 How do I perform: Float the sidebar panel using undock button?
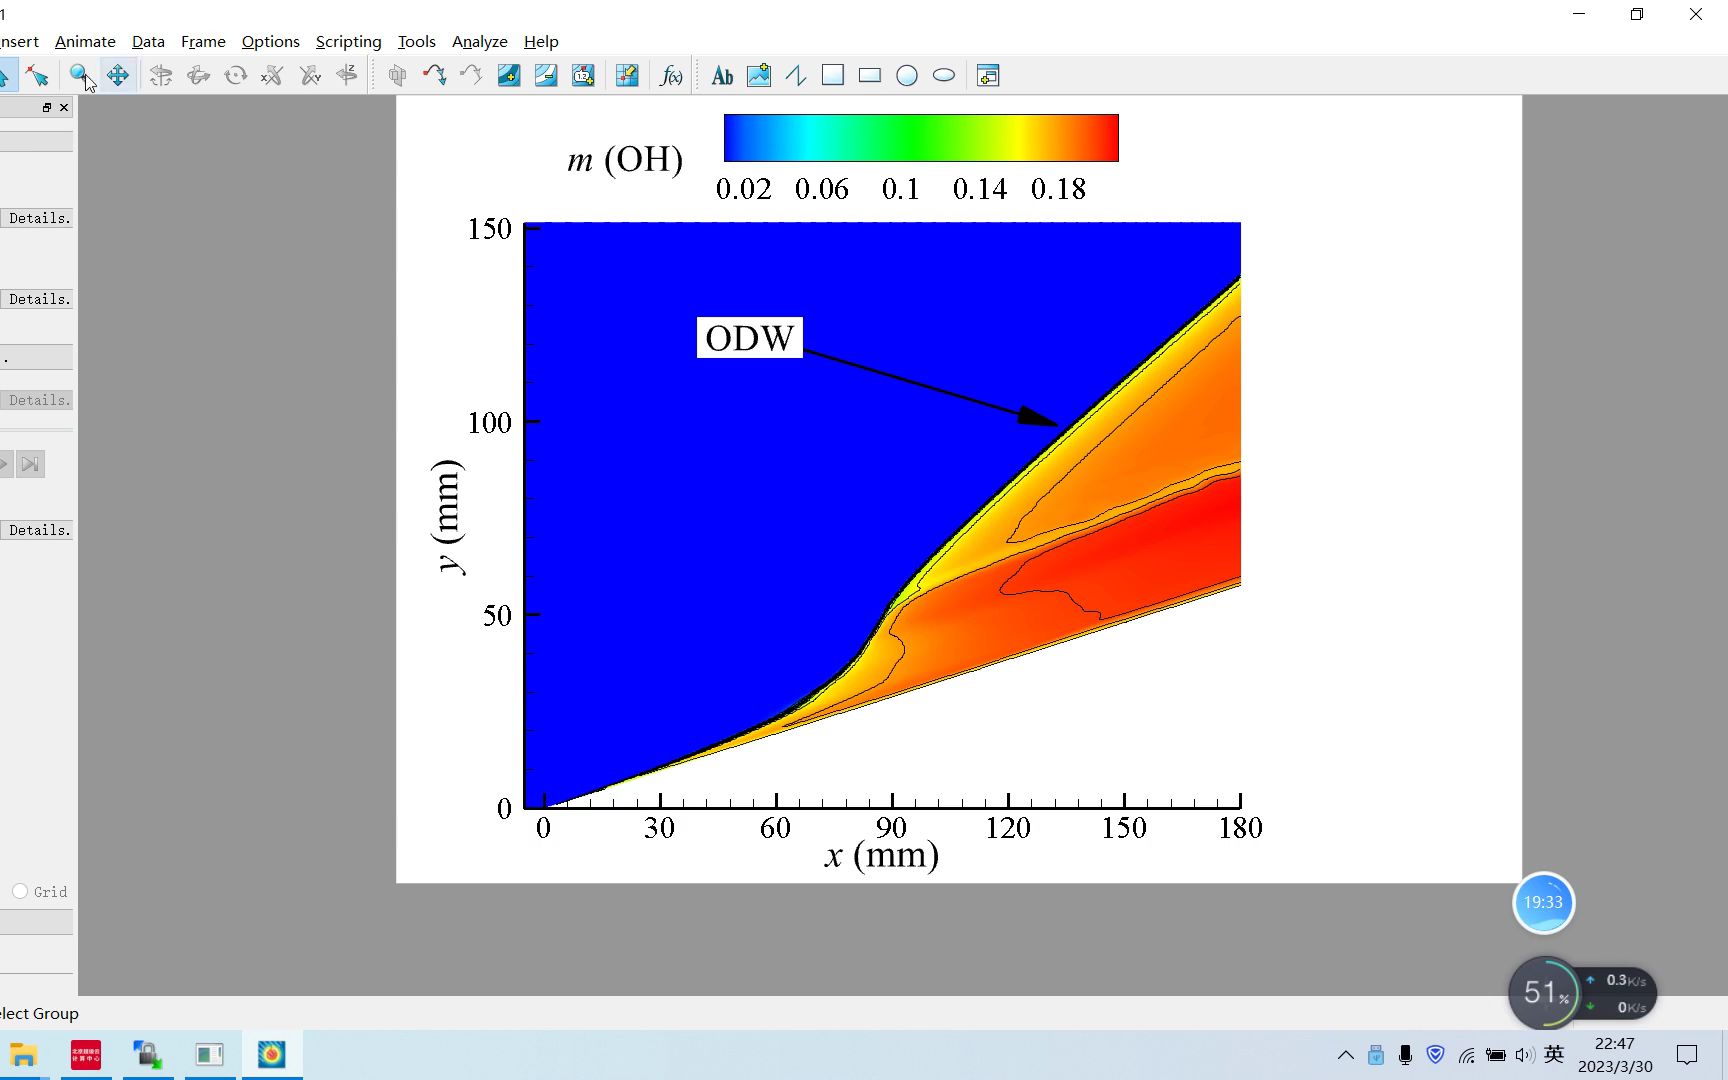tap(47, 107)
